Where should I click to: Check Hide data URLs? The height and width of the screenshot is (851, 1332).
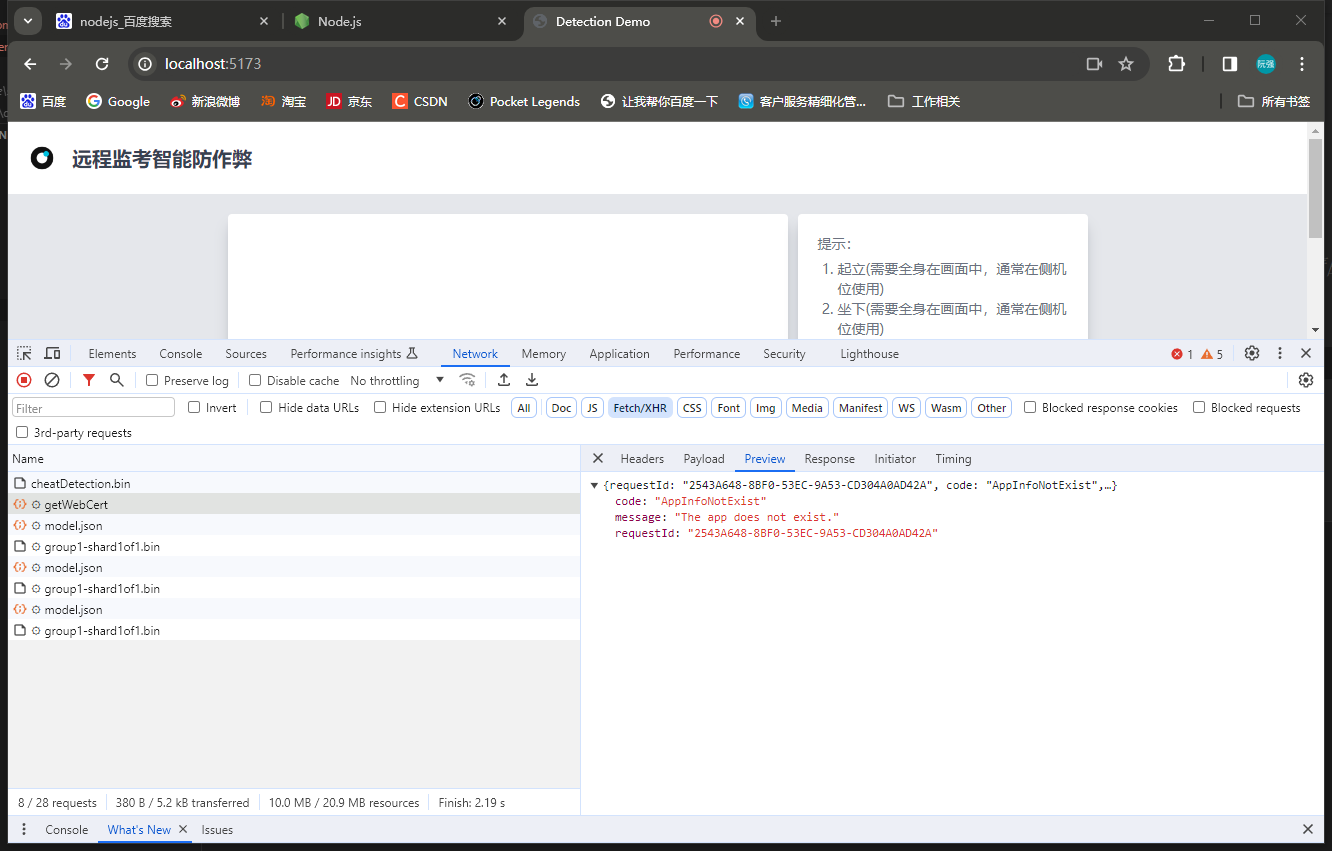point(266,407)
